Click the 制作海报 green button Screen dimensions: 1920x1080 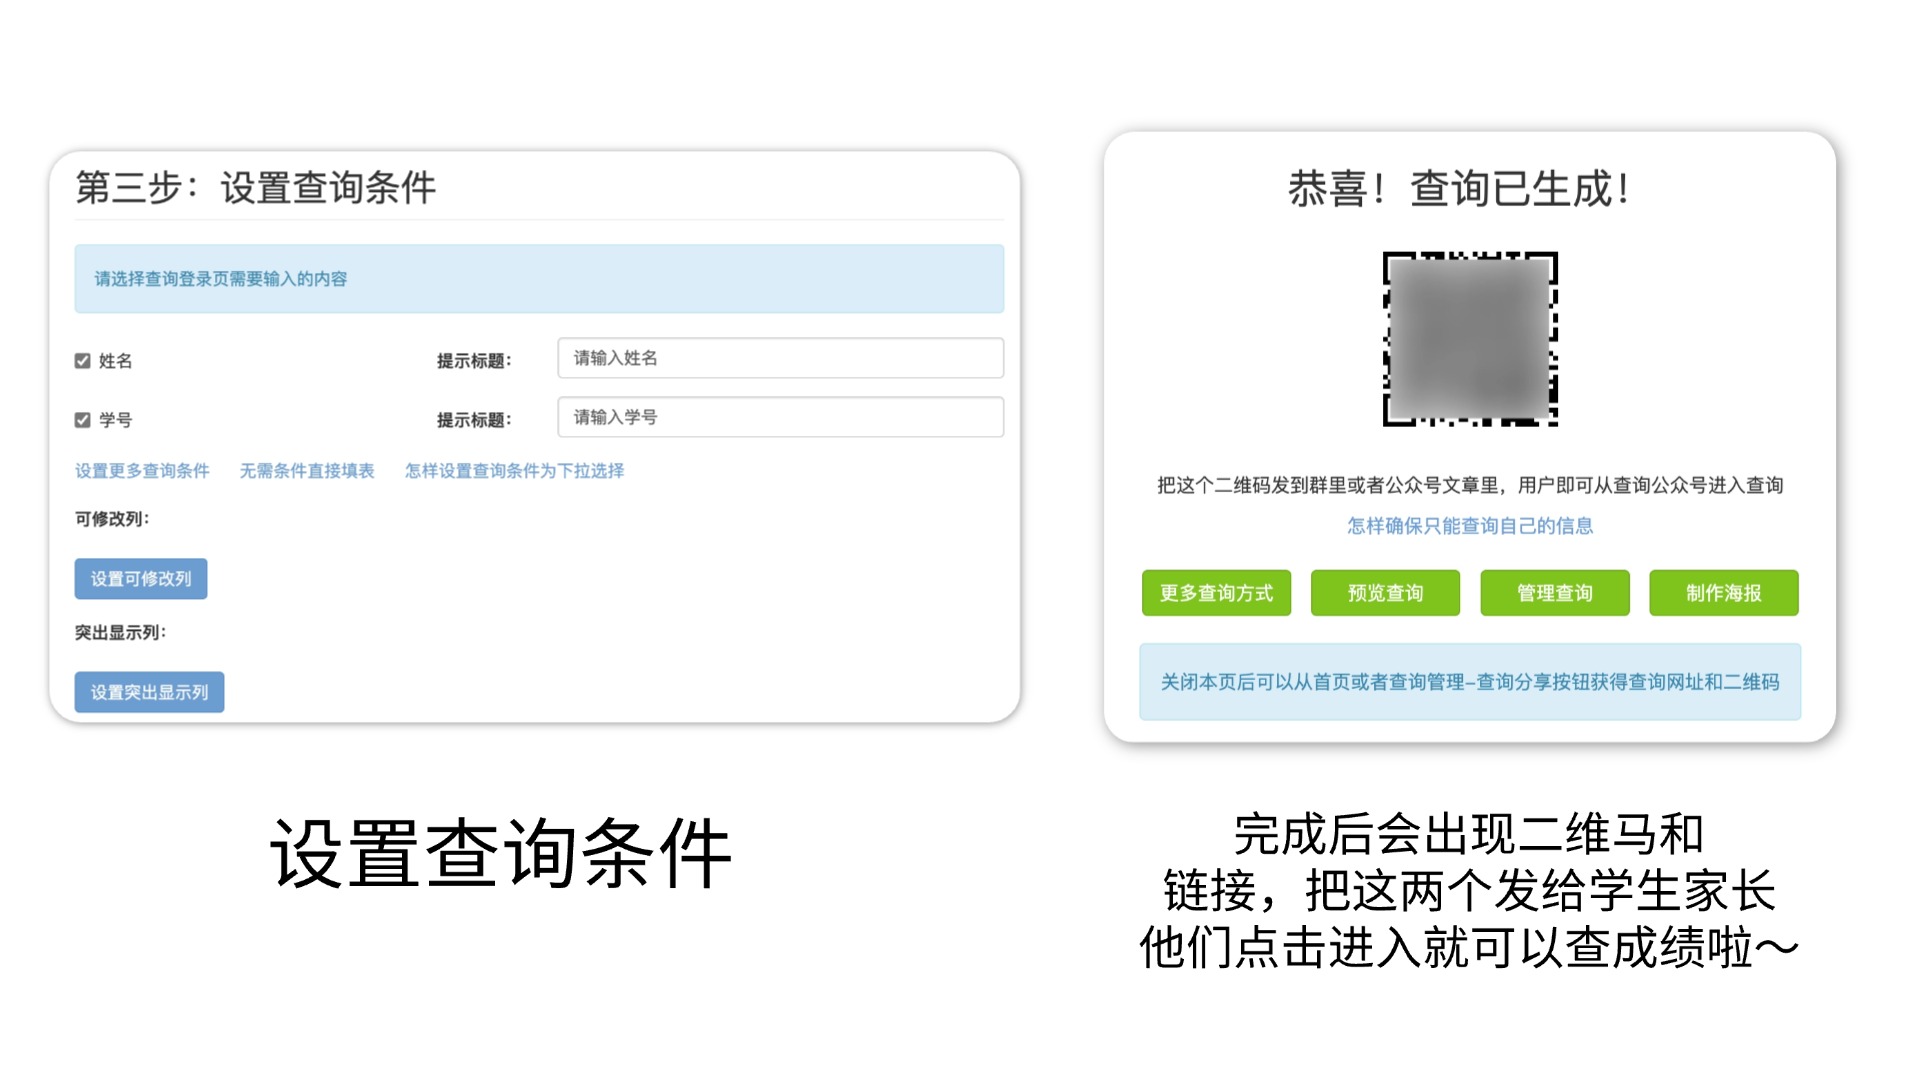click(x=1724, y=593)
